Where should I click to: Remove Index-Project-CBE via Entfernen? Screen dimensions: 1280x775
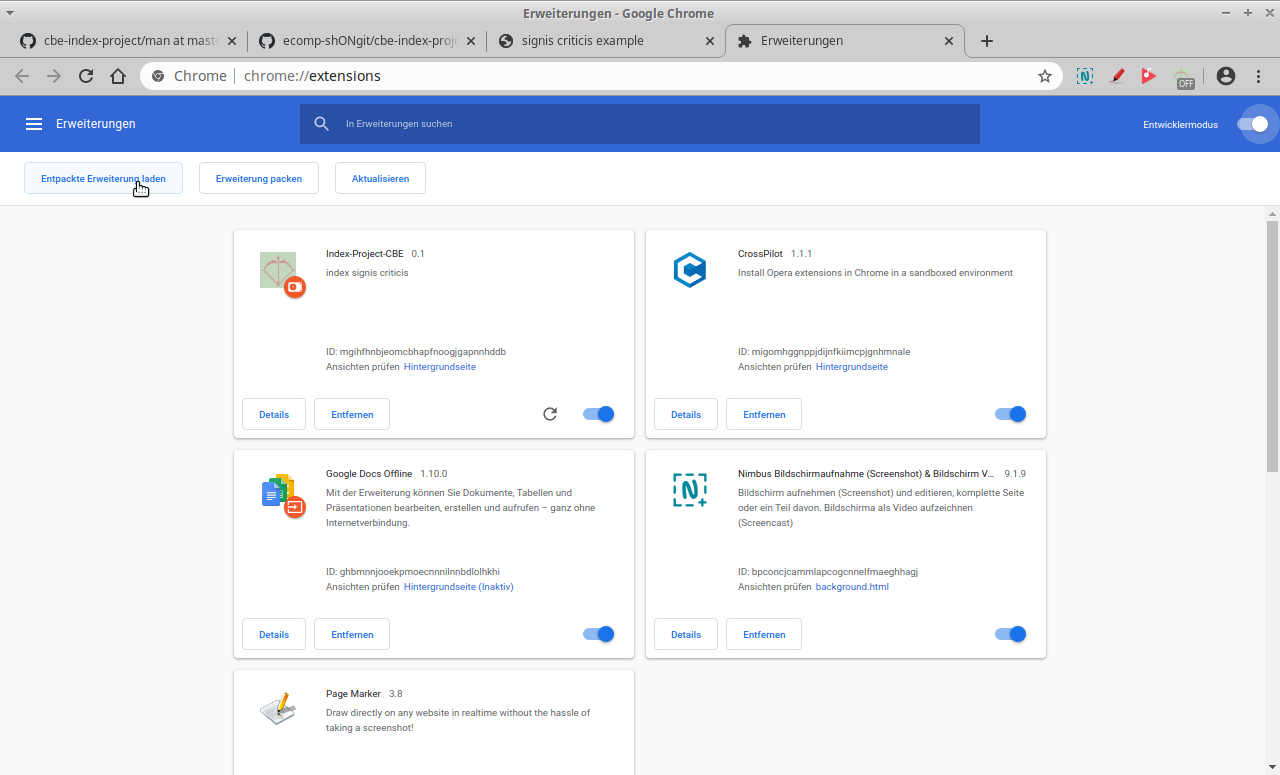coord(352,414)
